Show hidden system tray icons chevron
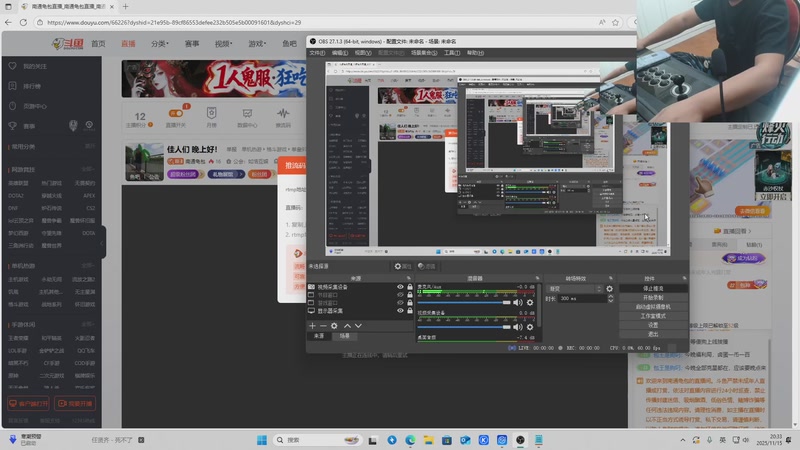This screenshot has height=450, width=800. click(683, 440)
